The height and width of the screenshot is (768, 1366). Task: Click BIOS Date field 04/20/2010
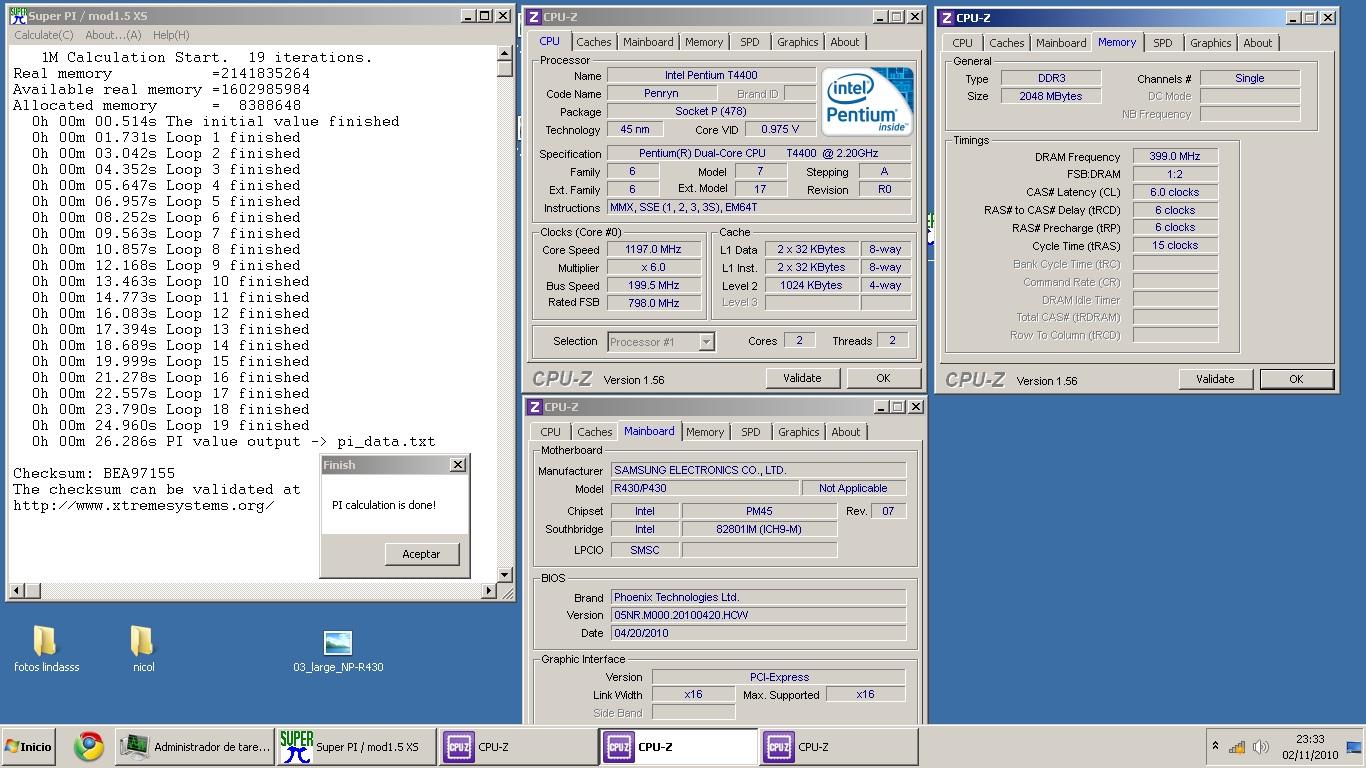(x=758, y=633)
